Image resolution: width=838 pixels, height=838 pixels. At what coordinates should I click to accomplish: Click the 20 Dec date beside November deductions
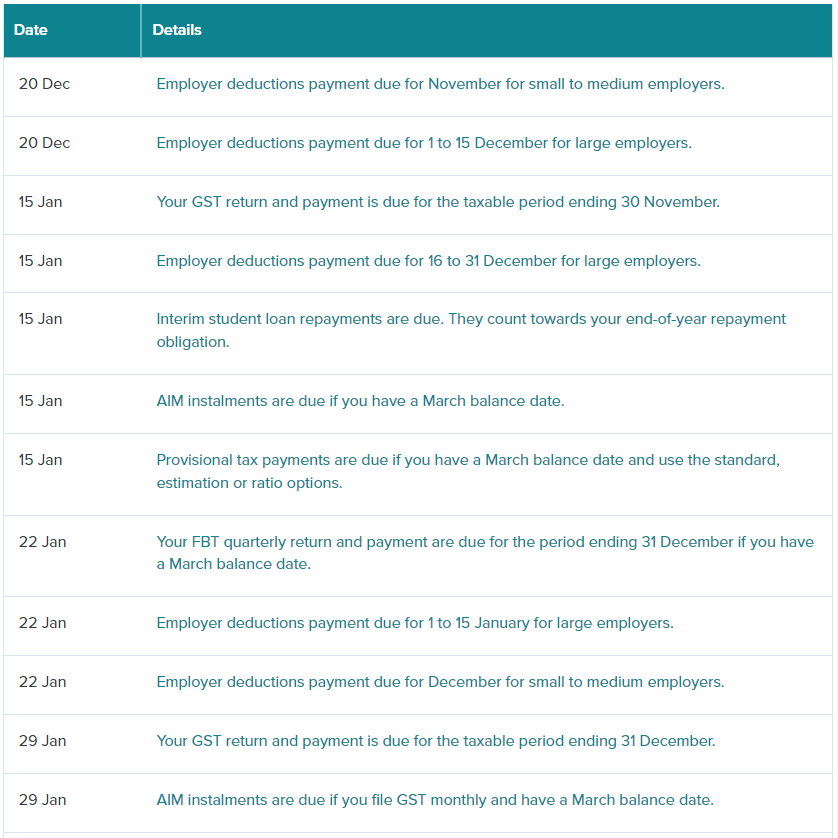[44, 84]
